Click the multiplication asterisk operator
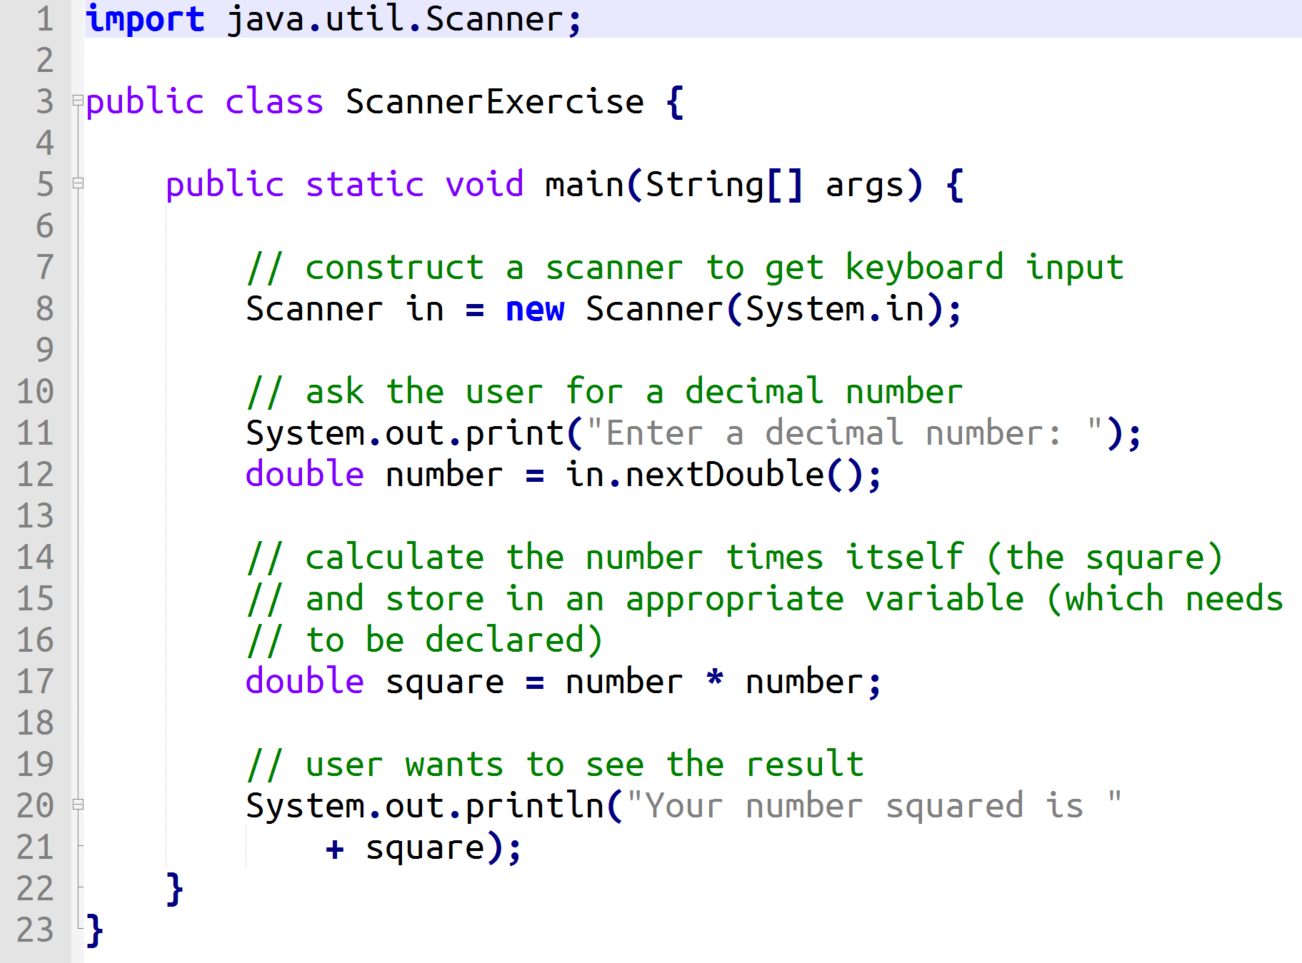 pos(714,682)
